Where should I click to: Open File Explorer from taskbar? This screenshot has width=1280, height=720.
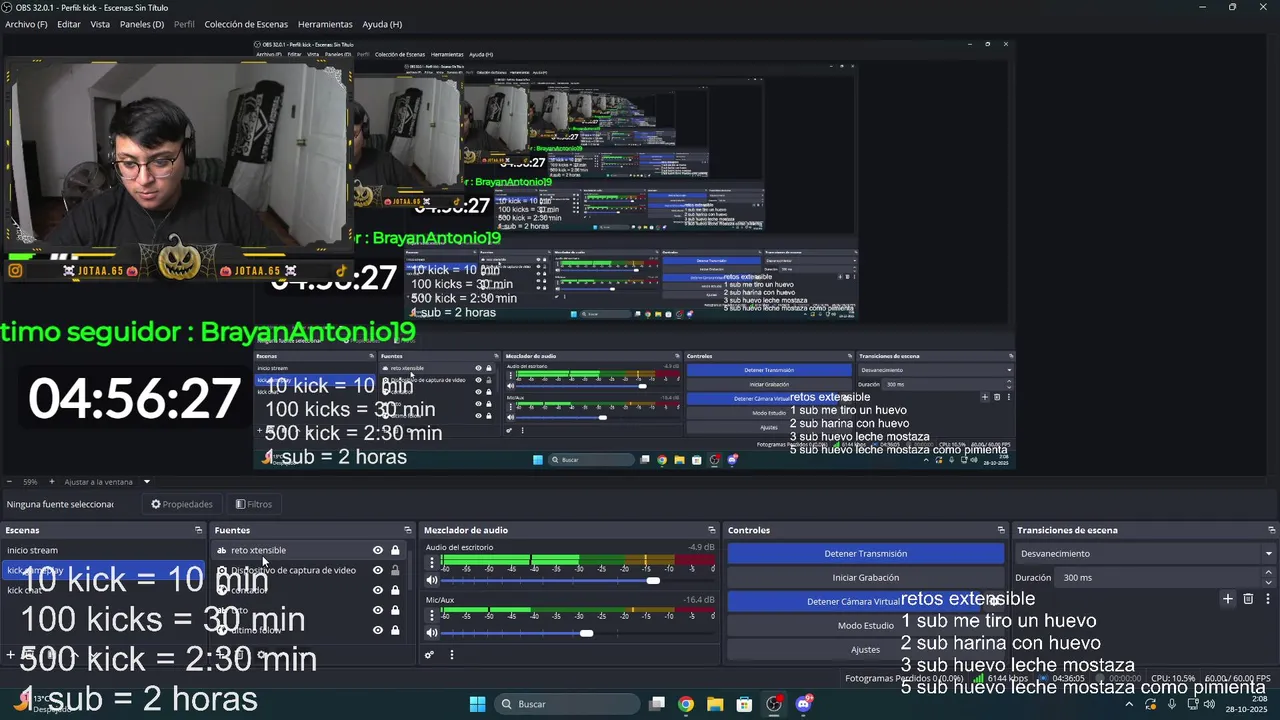(x=715, y=704)
